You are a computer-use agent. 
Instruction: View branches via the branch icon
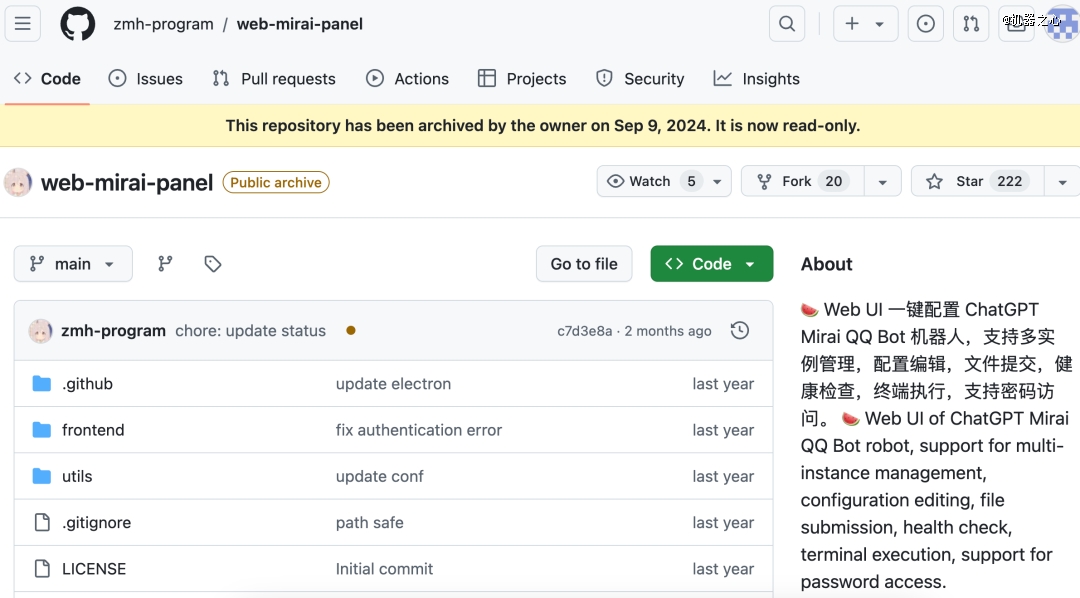click(x=165, y=264)
